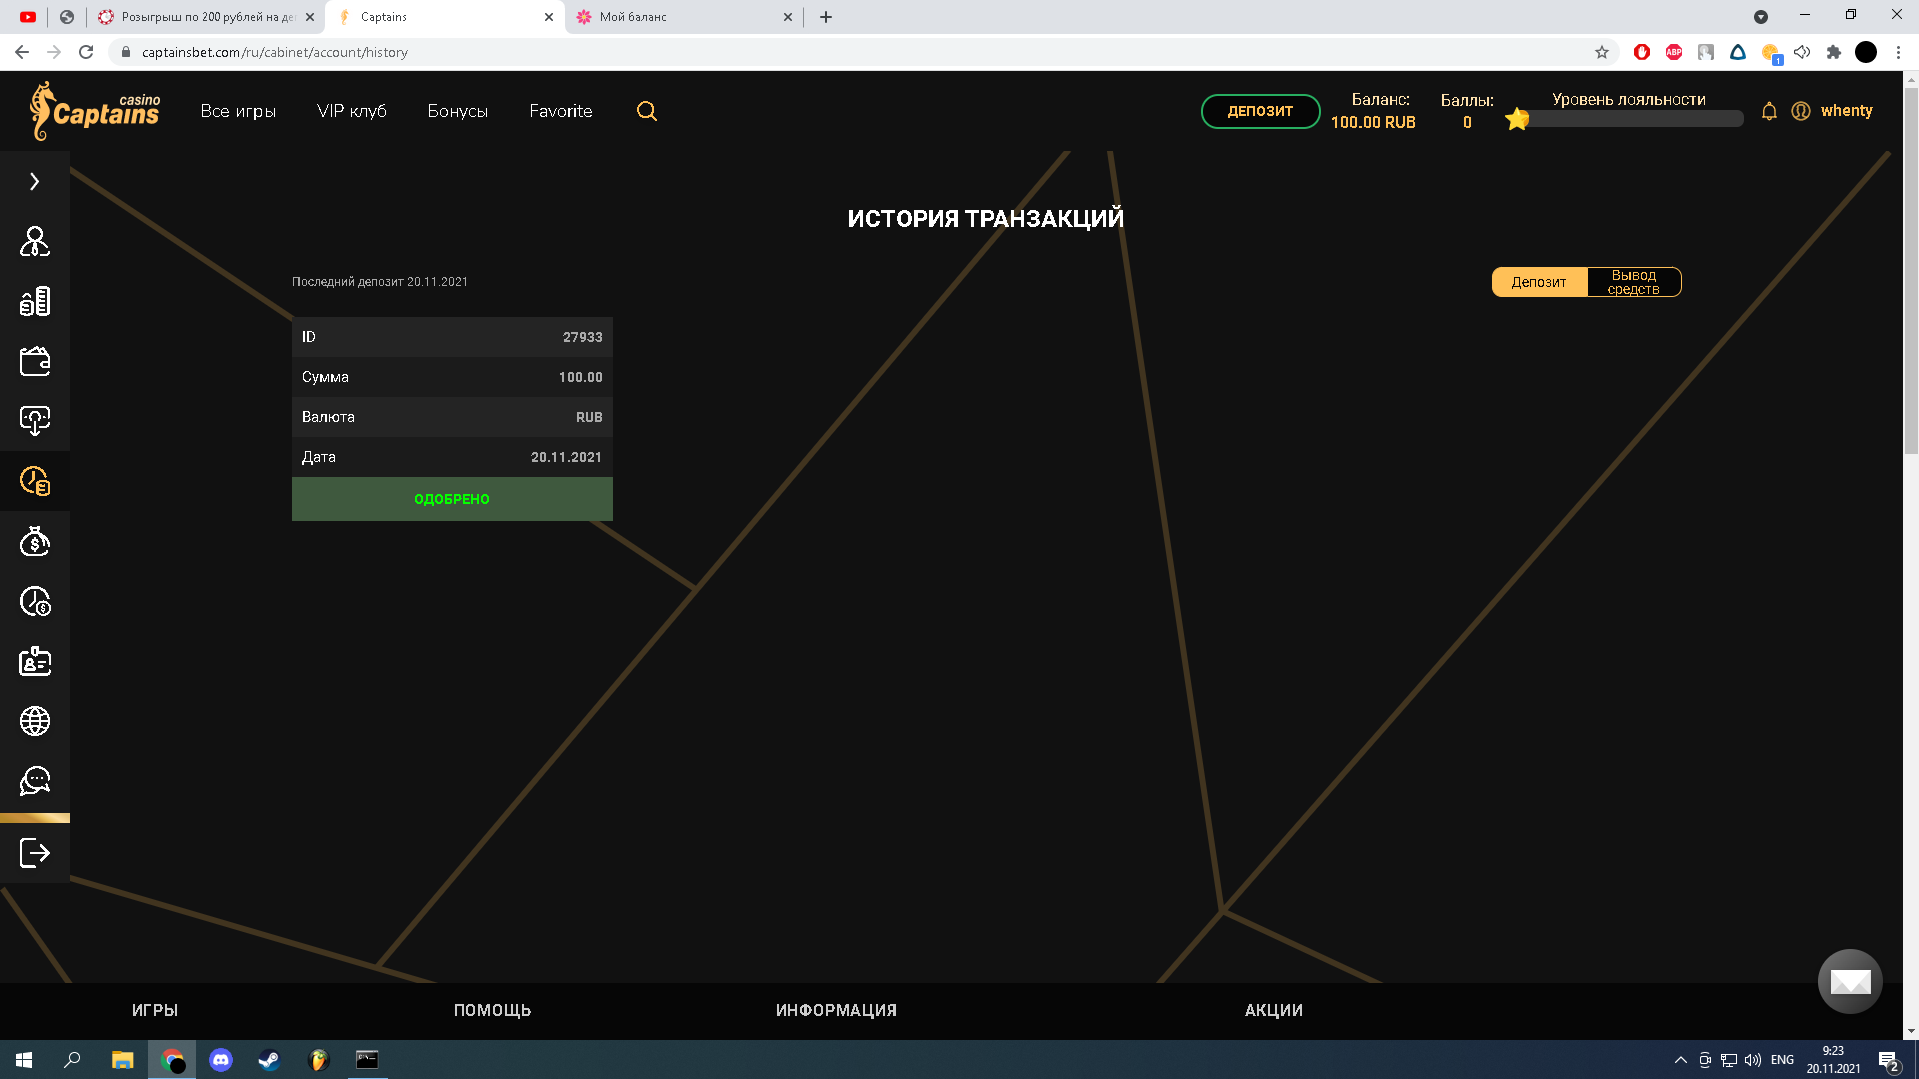Screen dimensions: 1919x1079
Task: Click the money bag dollar sidebar icon
Action: [35, 541]
